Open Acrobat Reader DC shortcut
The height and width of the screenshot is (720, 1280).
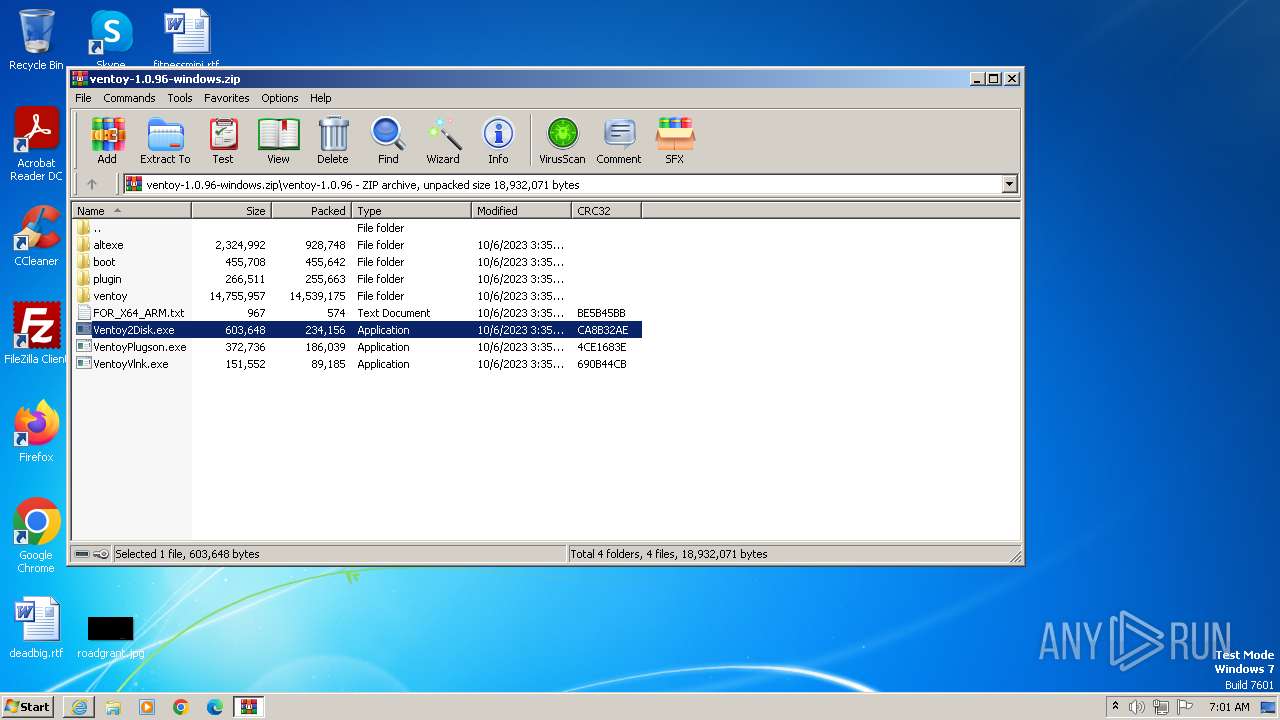click(36, 144)
